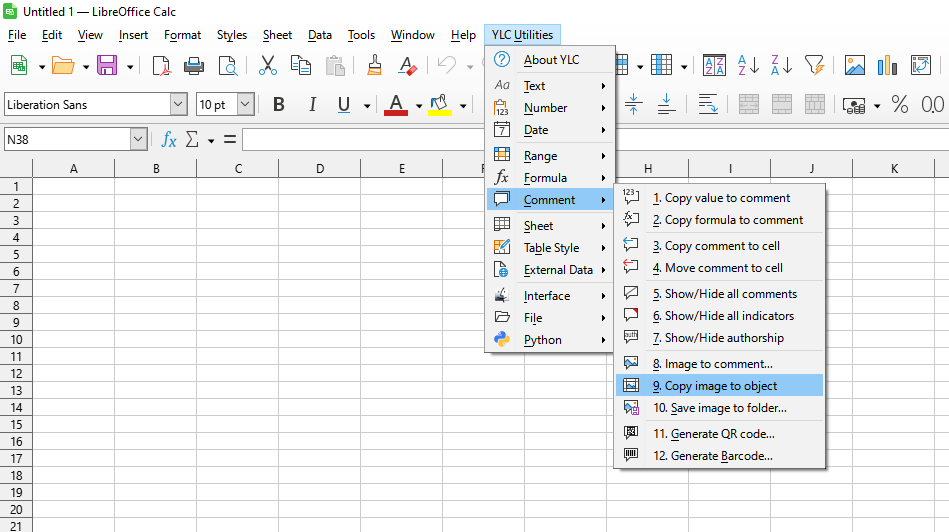Viewport: 949px width, 532px height.
Task: Choose Generate QR code entry
Action: pos(713,434)
